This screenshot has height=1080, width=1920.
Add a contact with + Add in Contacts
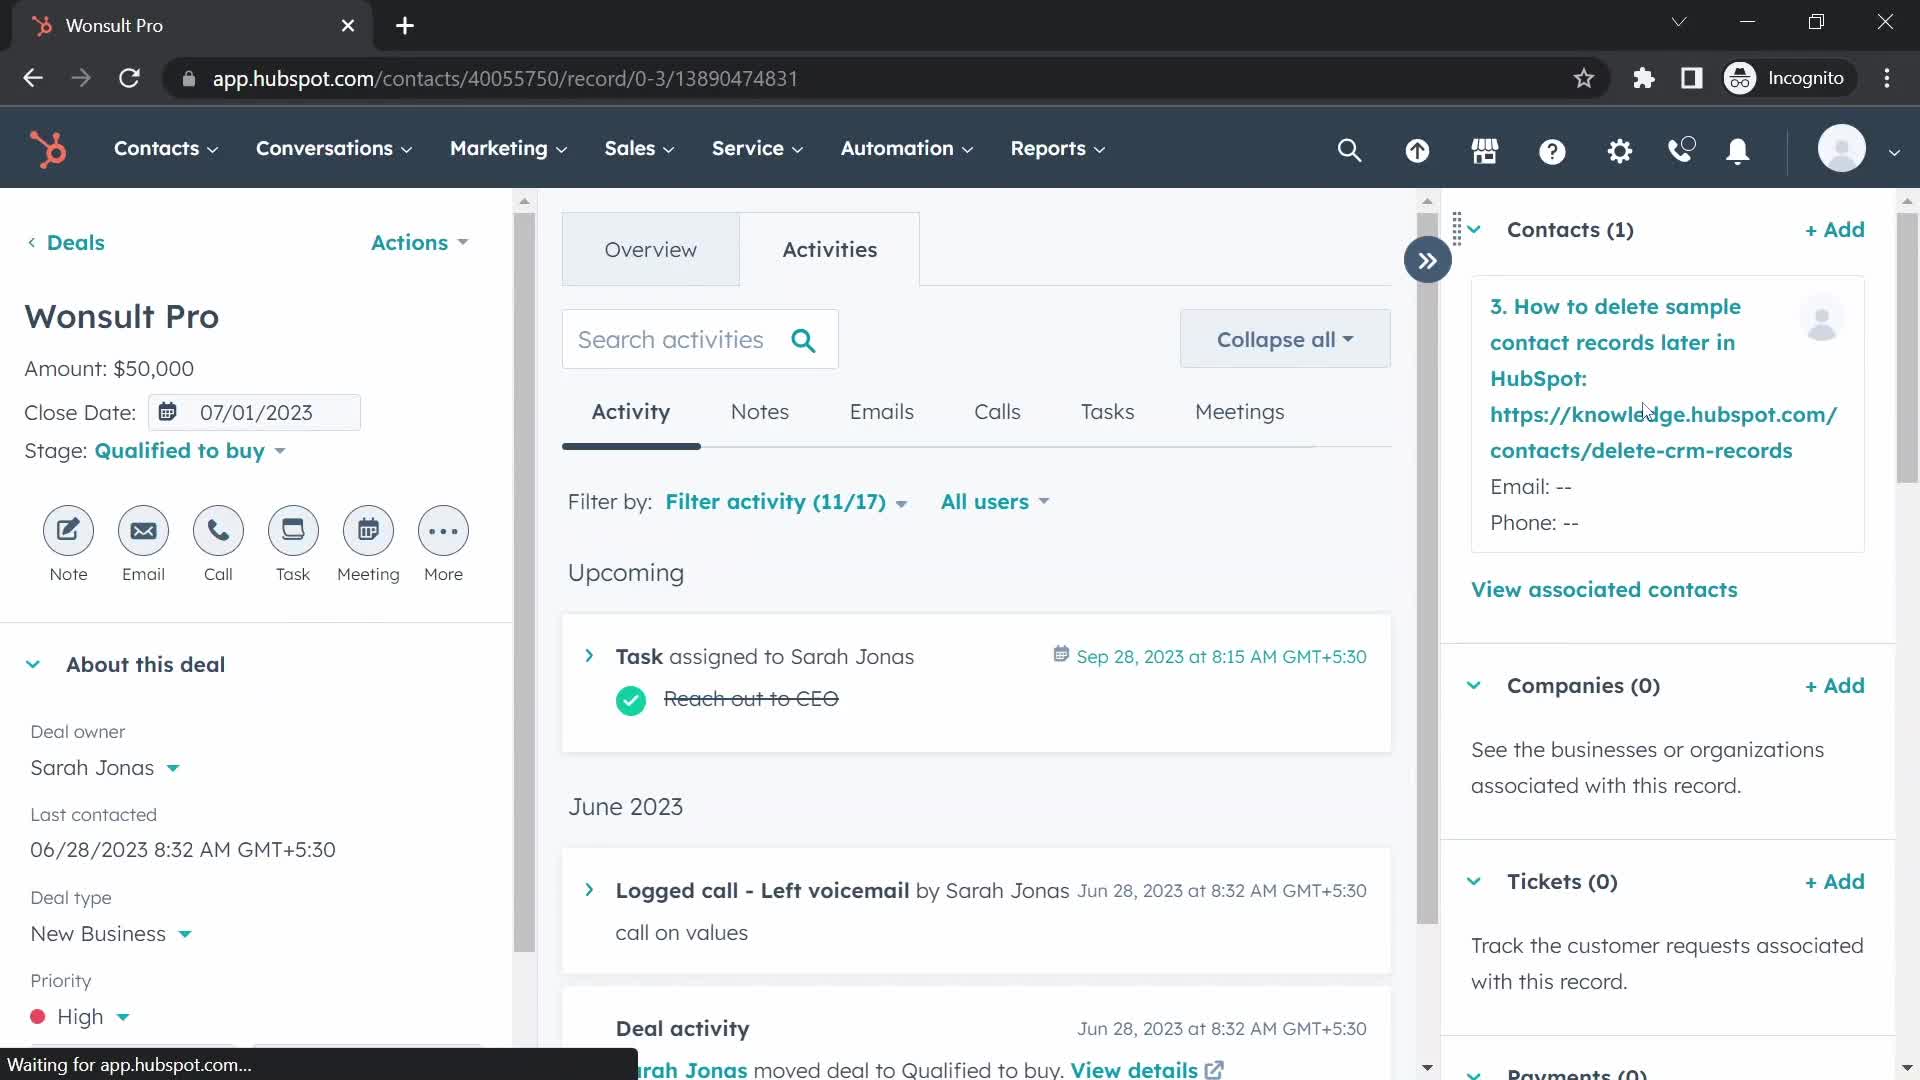pyautogui.click(x=1834, y=230)
